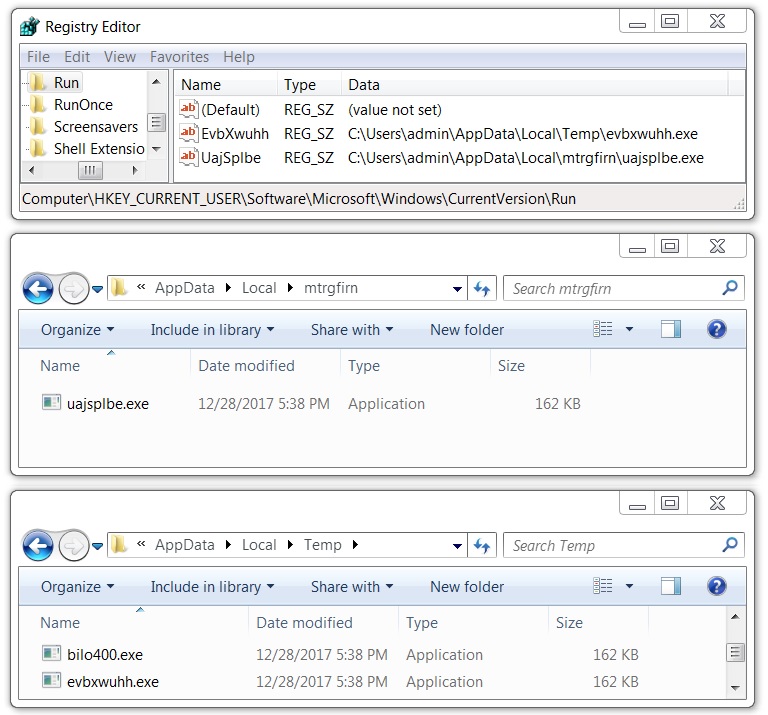Open Help in mtrgfirn window

point(716,329)
